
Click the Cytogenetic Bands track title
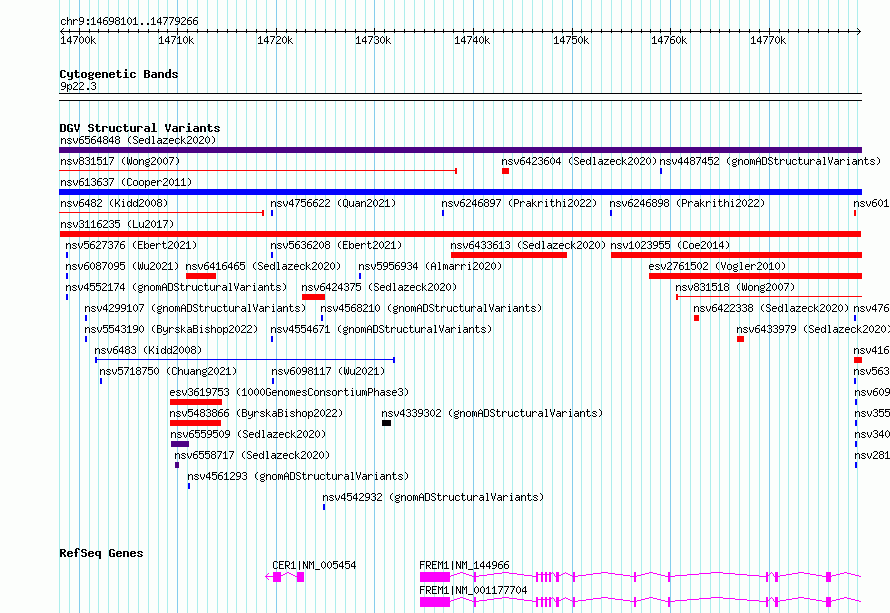point(119,74)
